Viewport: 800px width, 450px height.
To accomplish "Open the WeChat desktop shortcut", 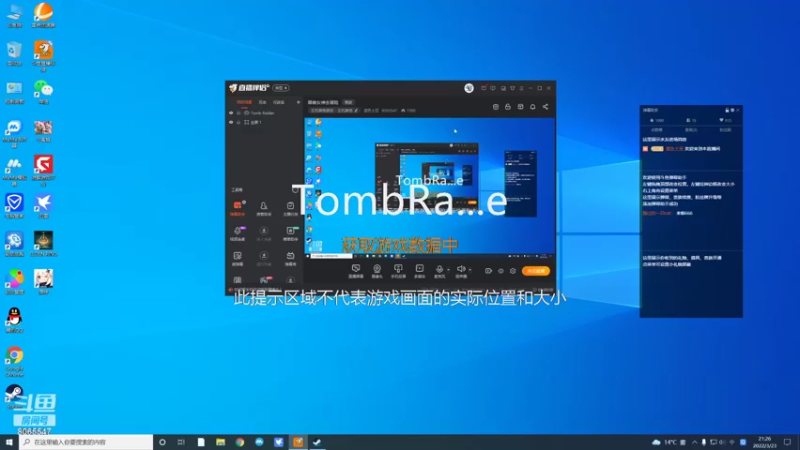I will (43, 92).
